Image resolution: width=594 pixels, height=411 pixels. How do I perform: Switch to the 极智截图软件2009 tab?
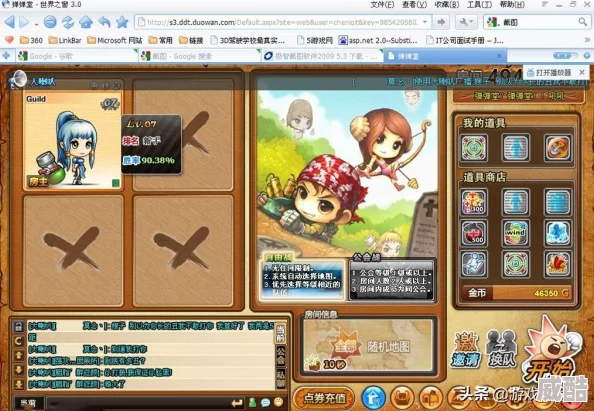322,56
